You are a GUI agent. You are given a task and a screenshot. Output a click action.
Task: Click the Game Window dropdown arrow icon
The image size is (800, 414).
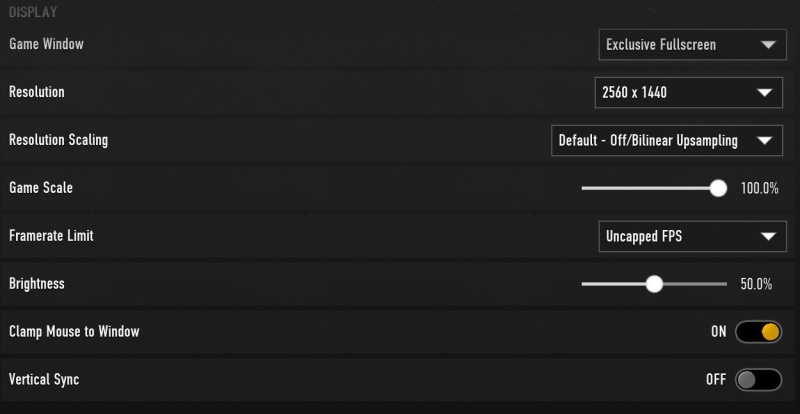767,45
